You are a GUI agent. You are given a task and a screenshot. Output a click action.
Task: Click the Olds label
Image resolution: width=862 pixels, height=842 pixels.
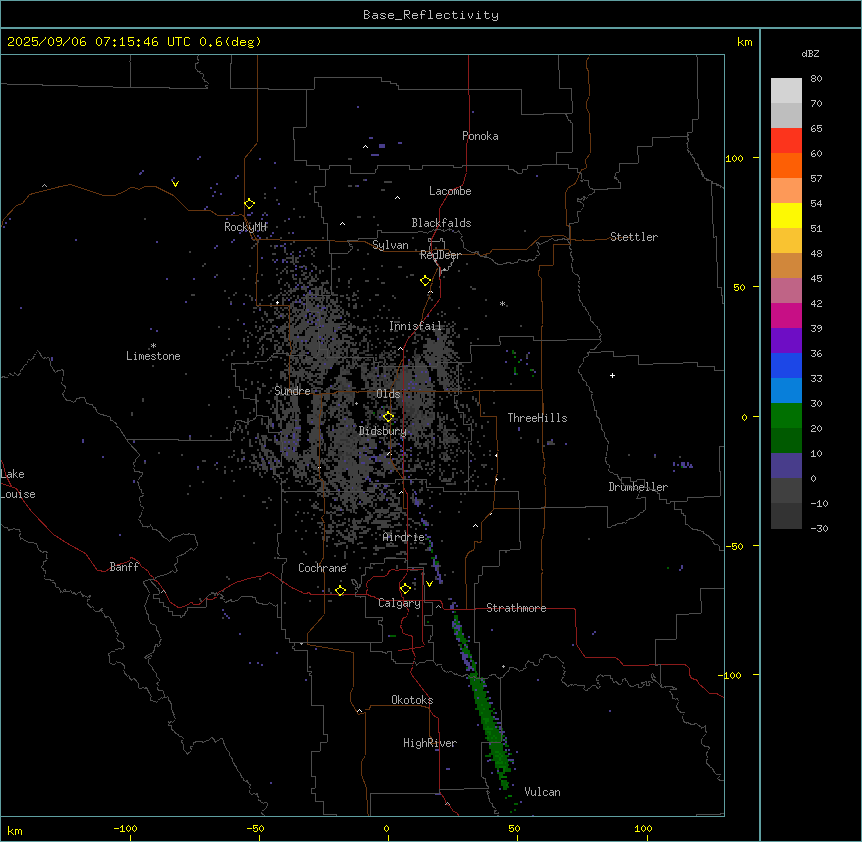point(388,394)
